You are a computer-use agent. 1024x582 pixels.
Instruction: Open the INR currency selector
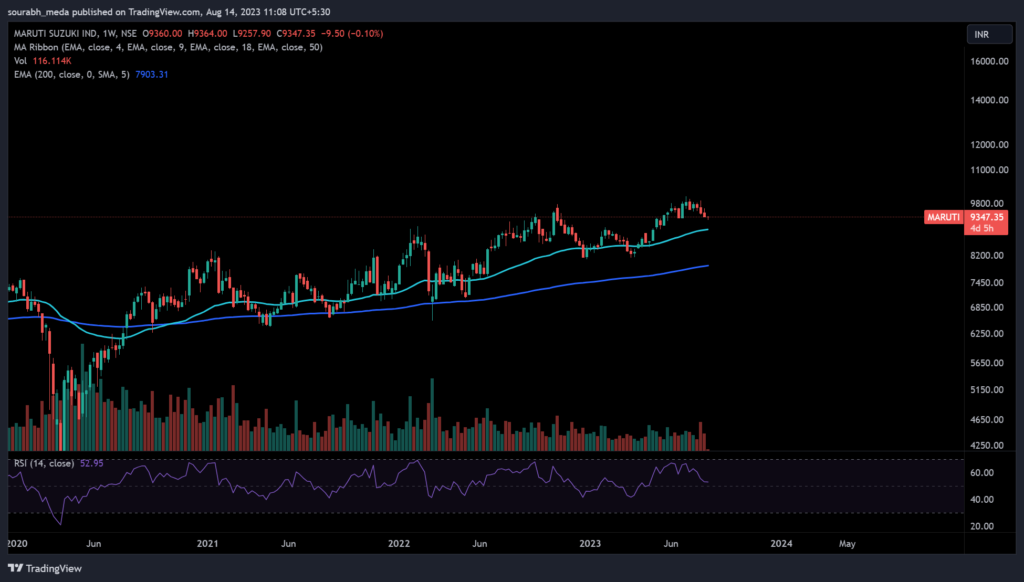click(989, 35)
